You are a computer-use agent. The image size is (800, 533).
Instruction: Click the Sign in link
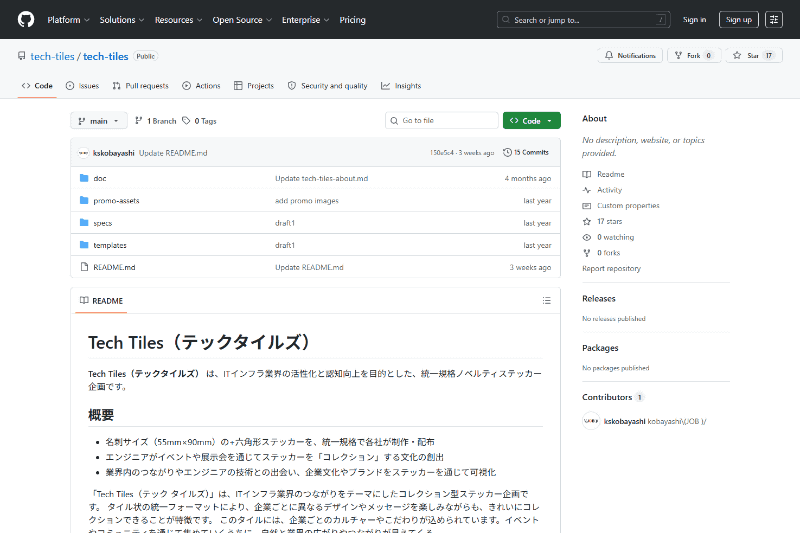coord(694,19)
